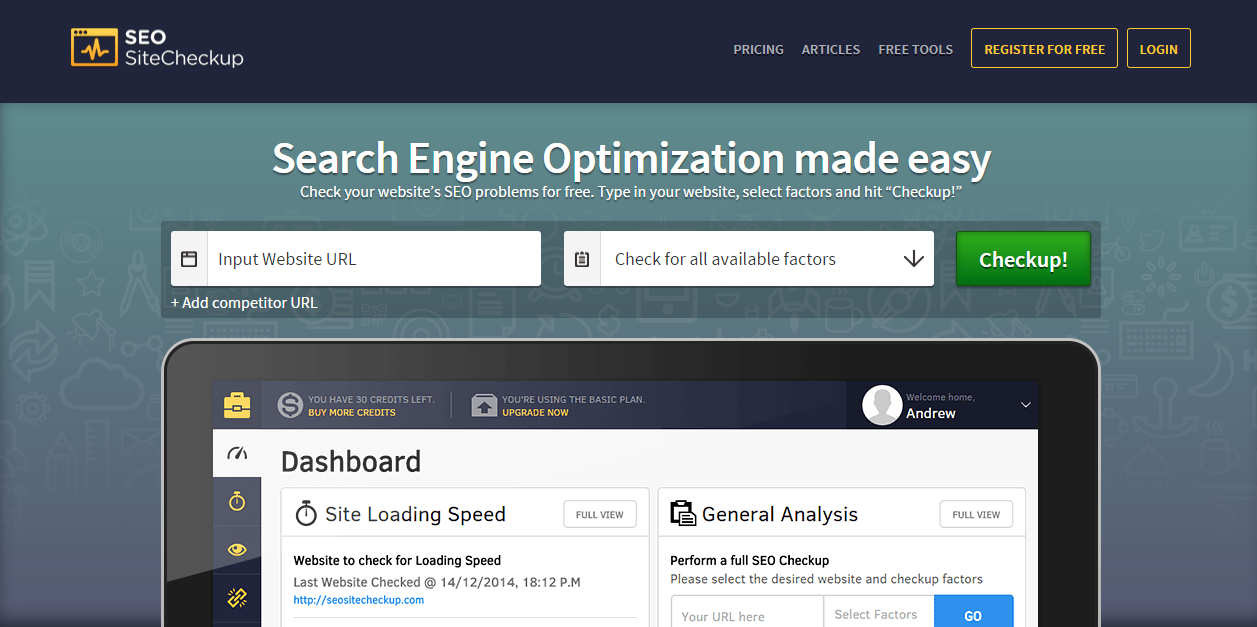Click the Perform a full SEO Checkup text
The width and height of the screenshot is (1257, 627).
pyautogui.click(x=750, y=560)
